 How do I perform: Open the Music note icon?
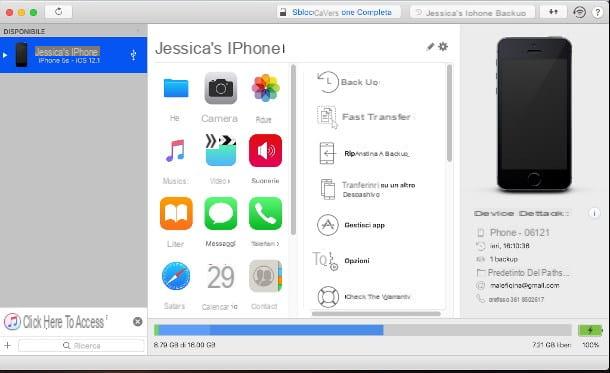coord(175,151)
